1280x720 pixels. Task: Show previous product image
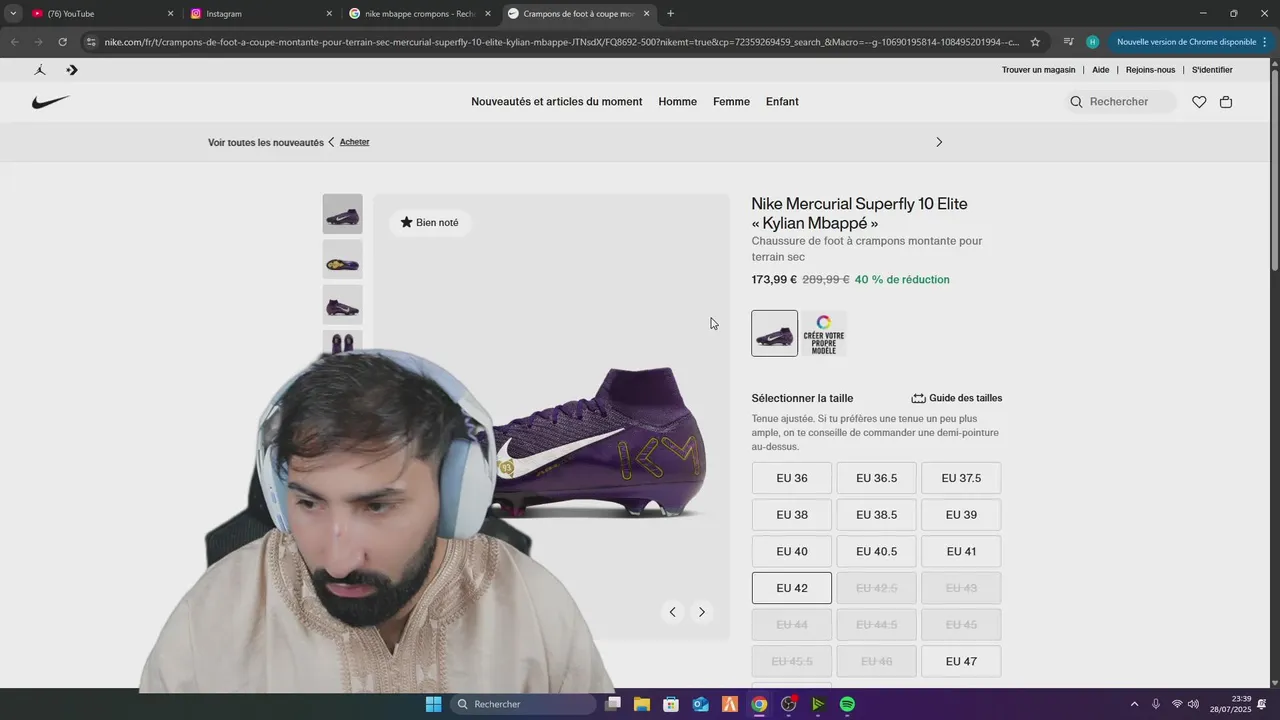(672, 612)
